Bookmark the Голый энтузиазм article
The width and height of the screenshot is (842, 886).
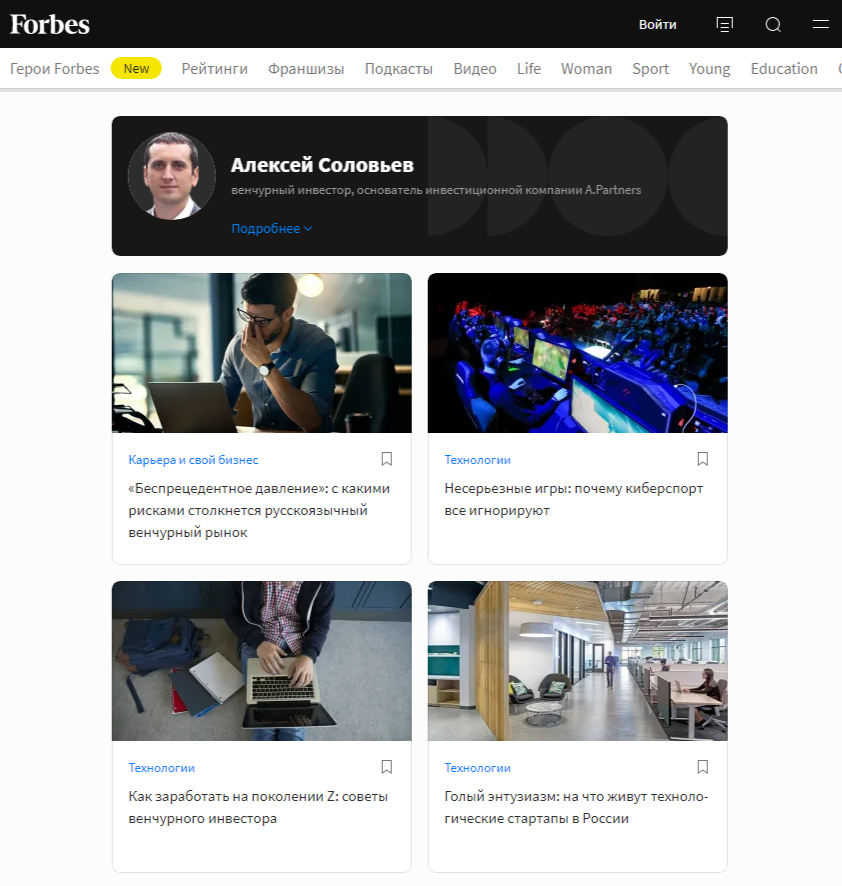(x=702, y=767)
